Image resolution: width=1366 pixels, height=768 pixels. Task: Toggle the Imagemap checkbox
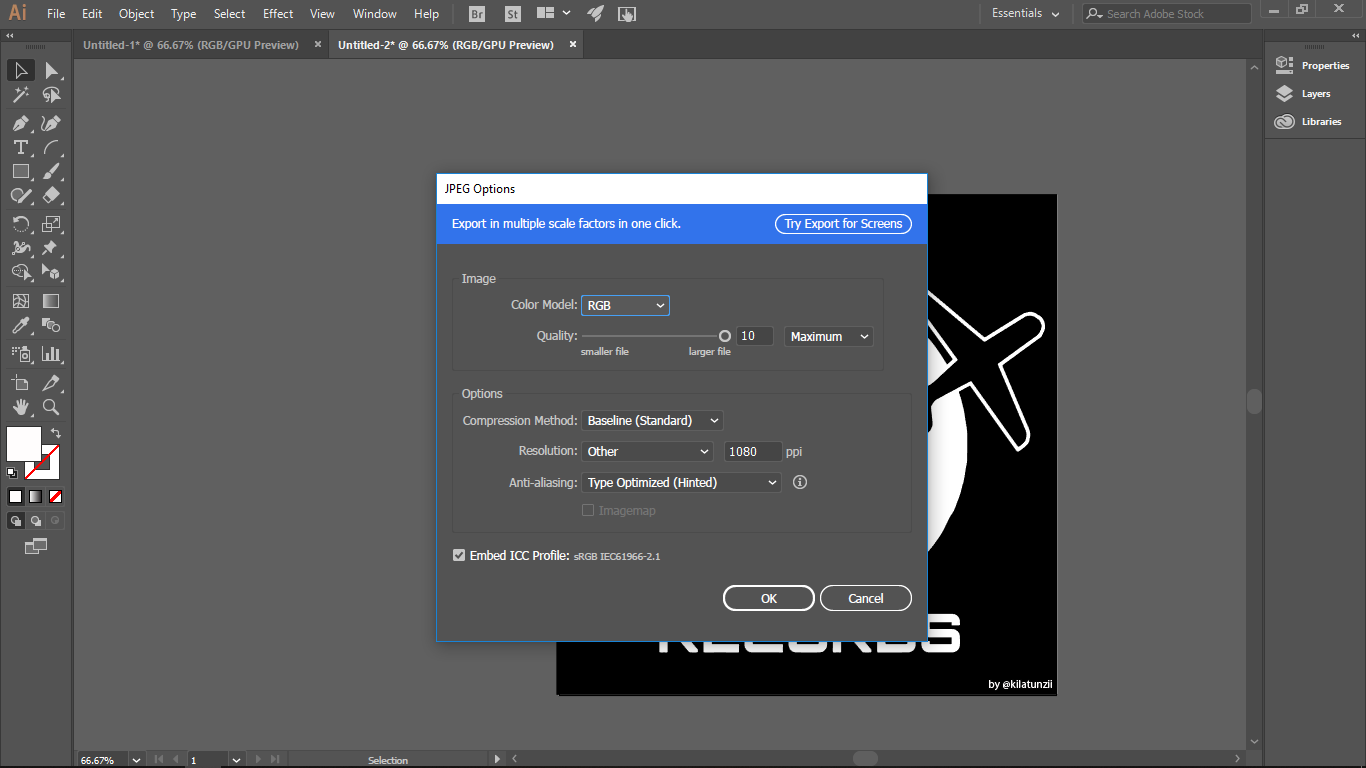(x=588, y=510)
